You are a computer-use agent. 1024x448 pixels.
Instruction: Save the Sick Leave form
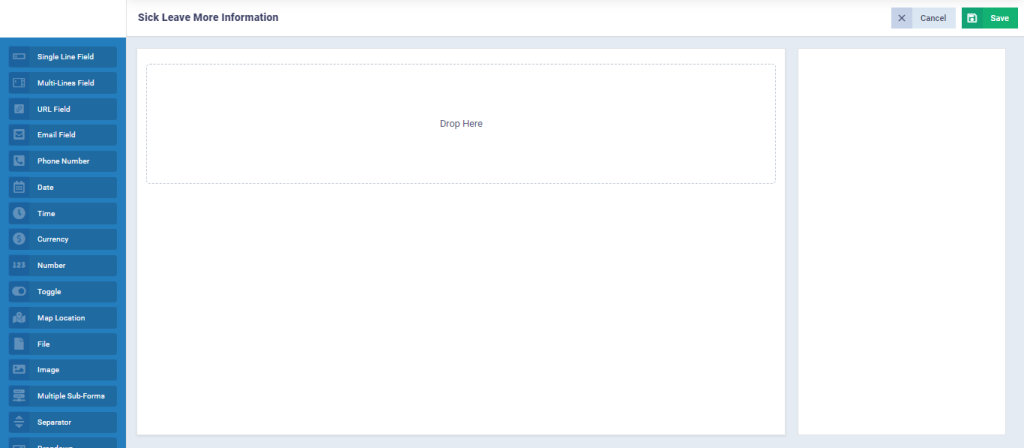[989, 18]
